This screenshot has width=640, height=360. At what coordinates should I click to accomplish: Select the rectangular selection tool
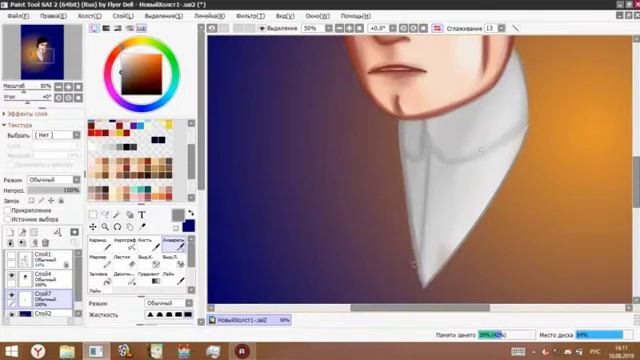[93, 215]
